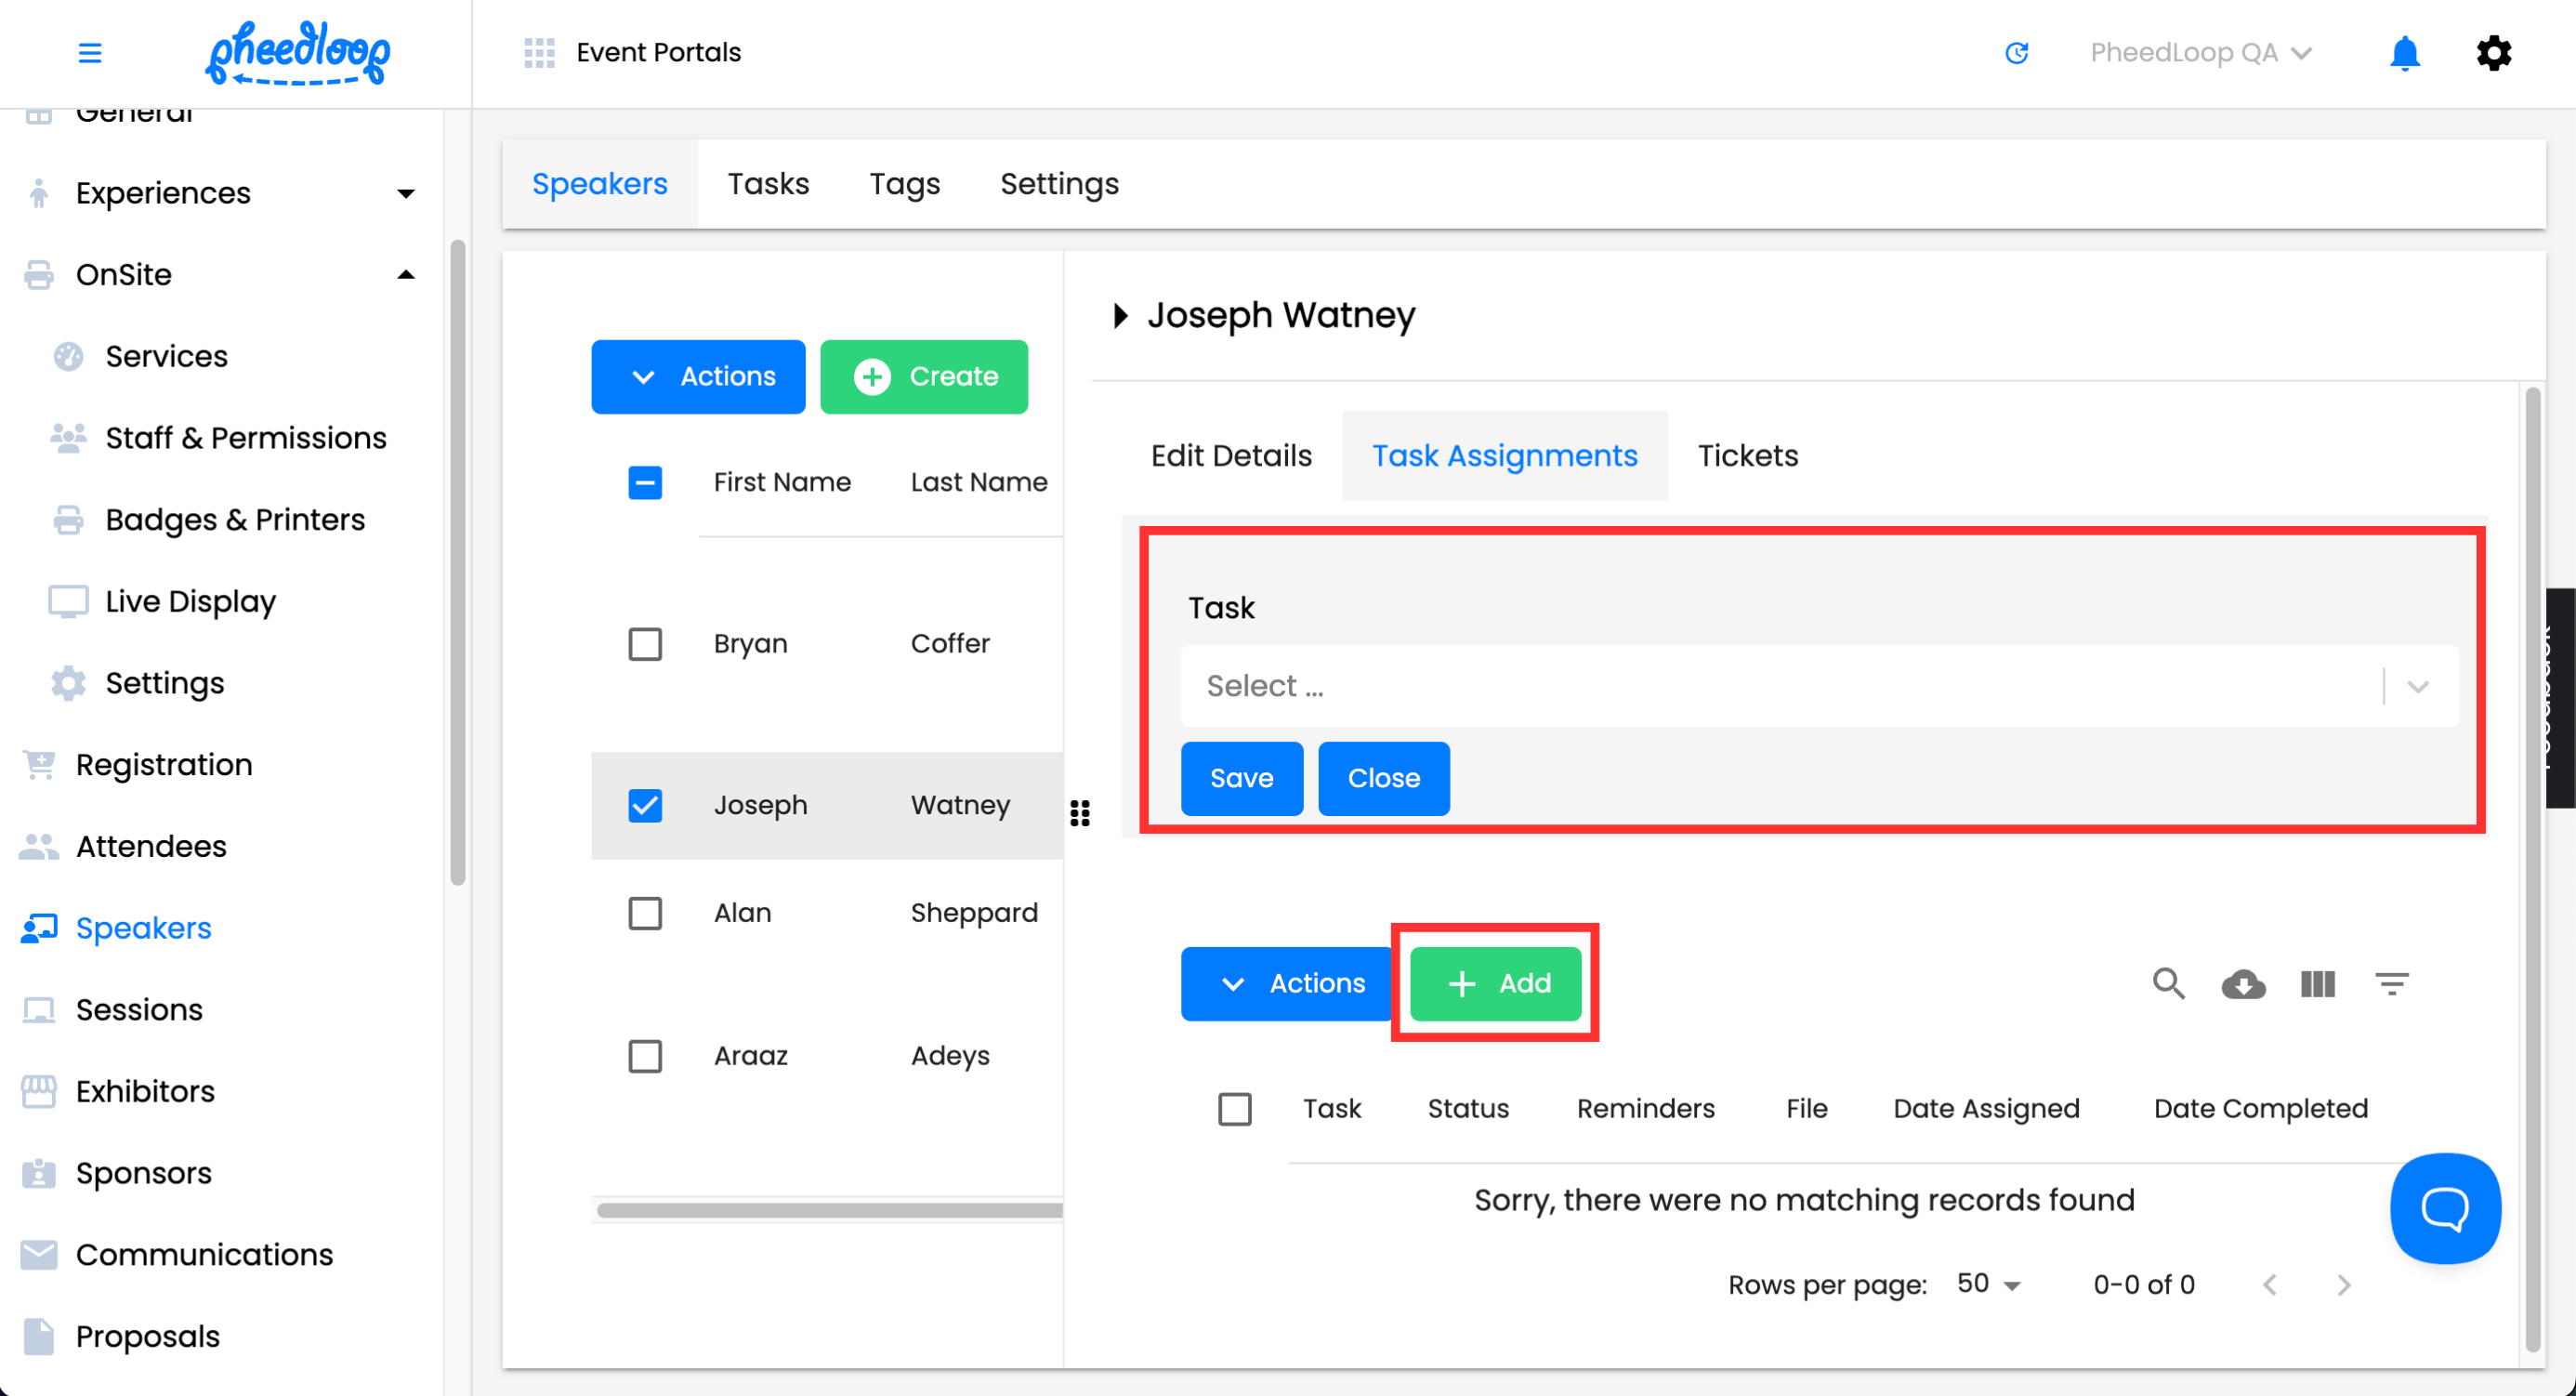Check the Bryan Coffer row checkbox
2576x1396 pixels.
[645, 644]
